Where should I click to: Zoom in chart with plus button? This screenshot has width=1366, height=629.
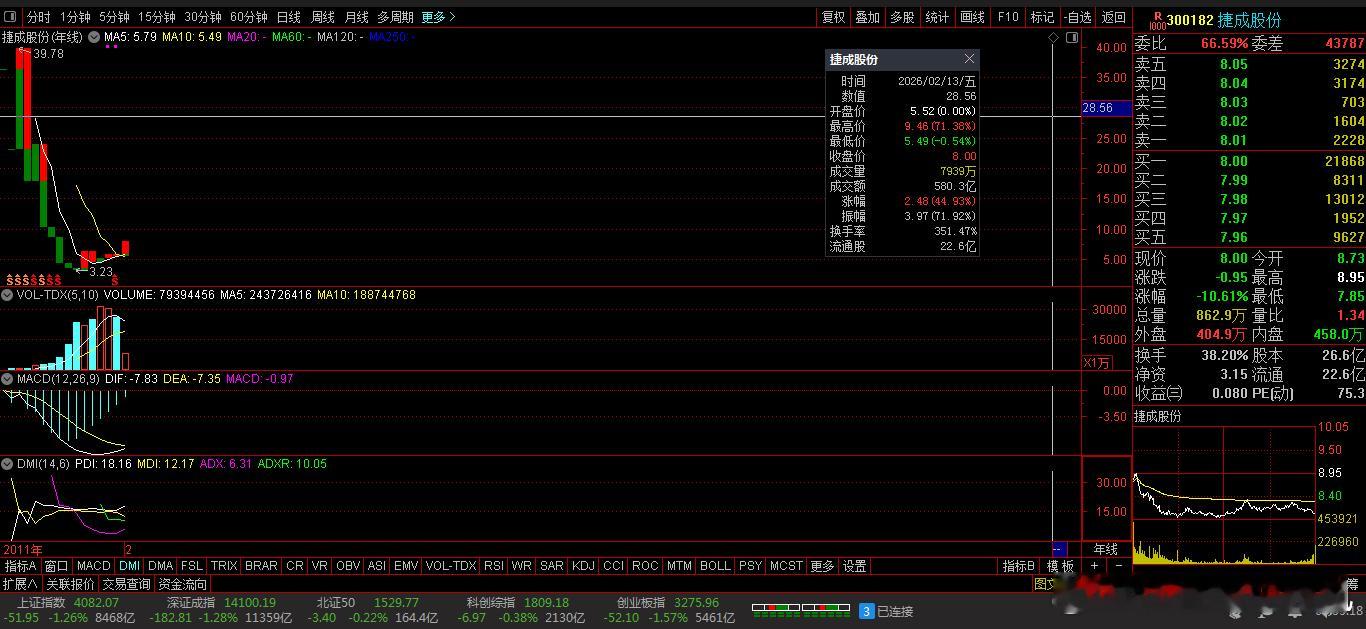1094,566
